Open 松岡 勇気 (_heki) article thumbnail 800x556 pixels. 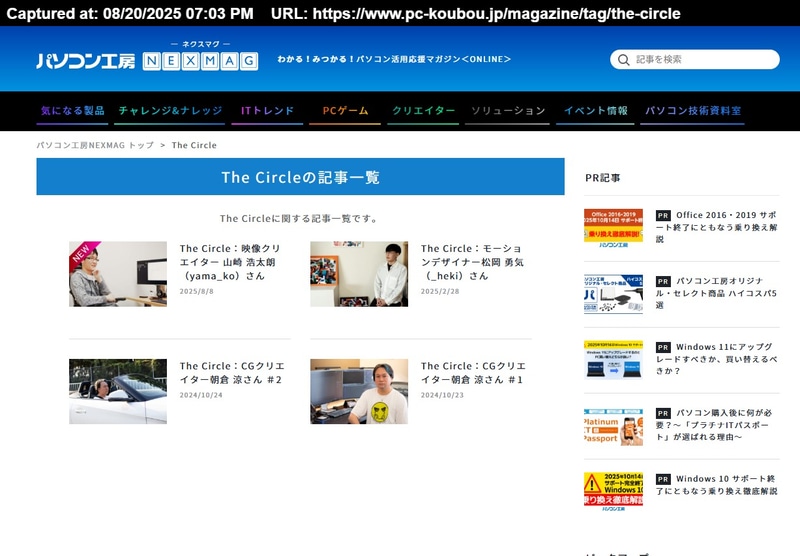pyautogui.click(x=359, y=274)
